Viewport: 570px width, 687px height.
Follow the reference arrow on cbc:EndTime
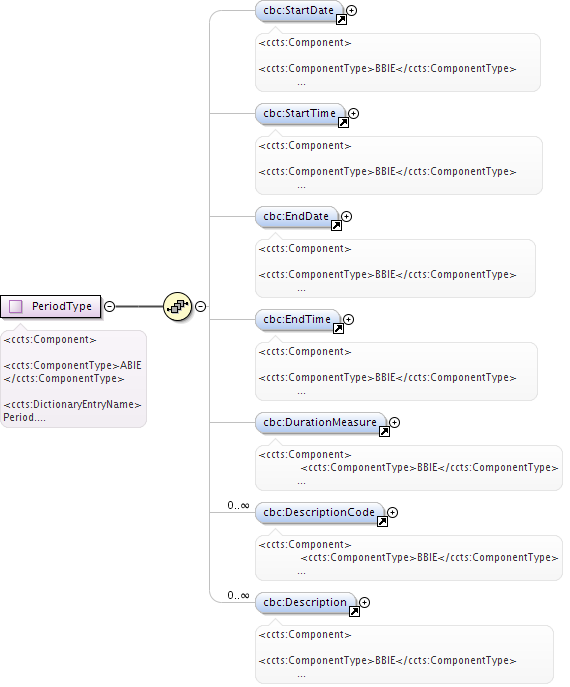click(338, 328)
